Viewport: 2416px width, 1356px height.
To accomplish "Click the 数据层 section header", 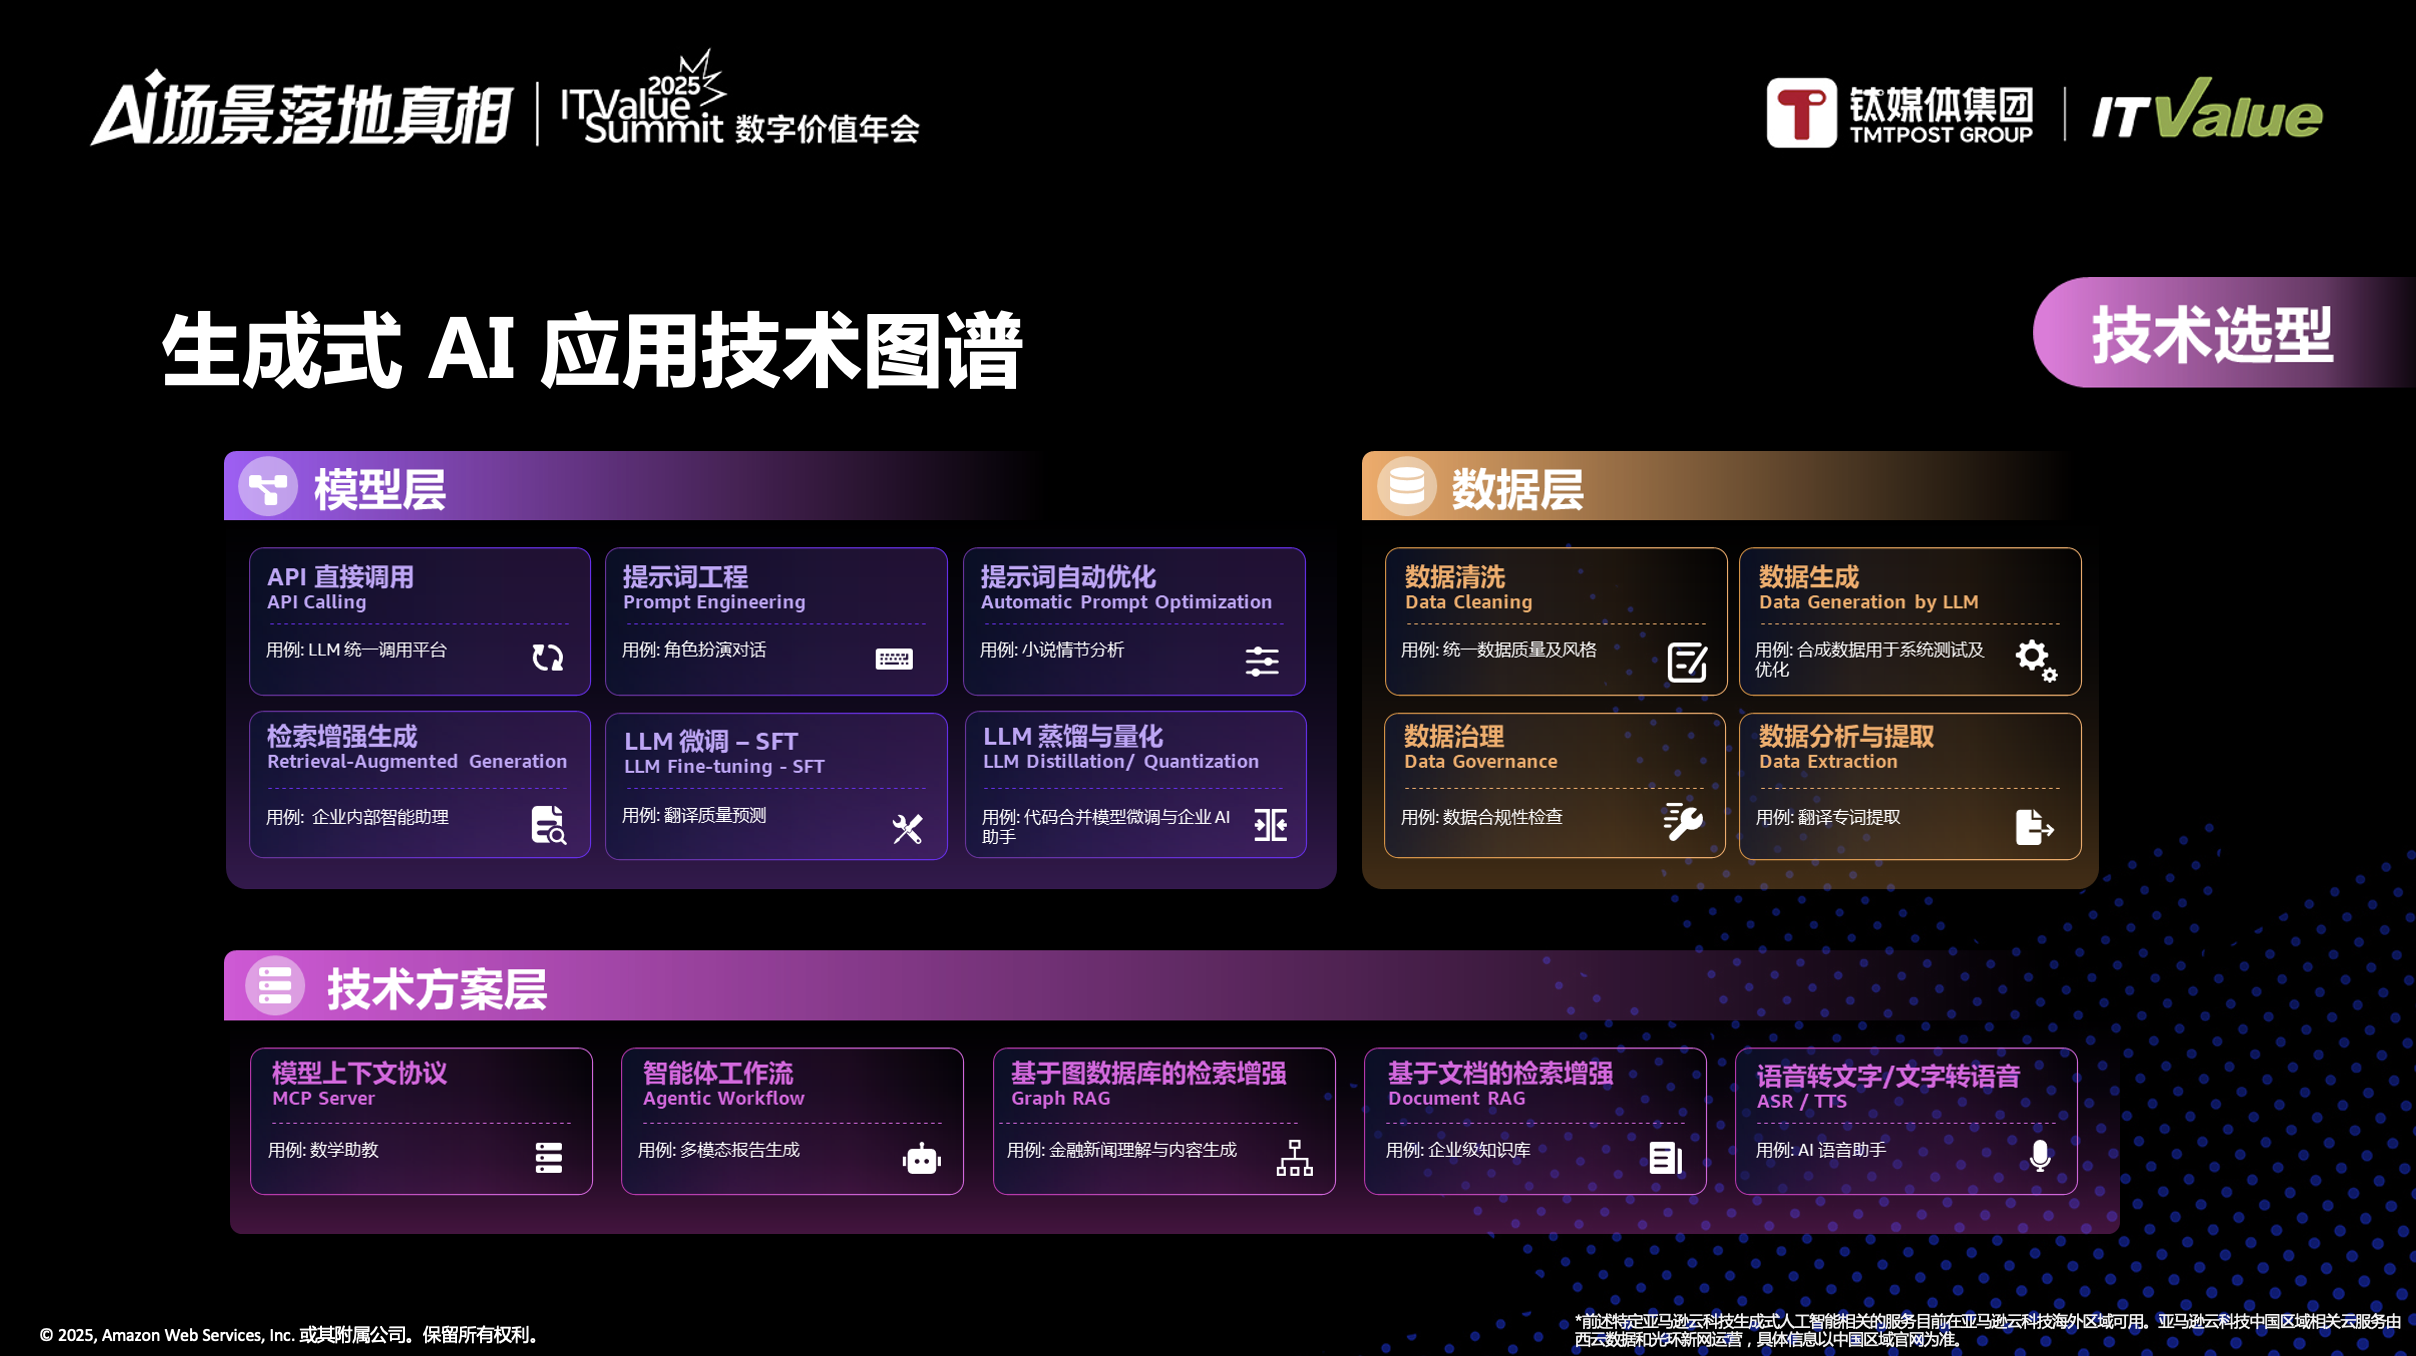I will tap(1516, 489).
